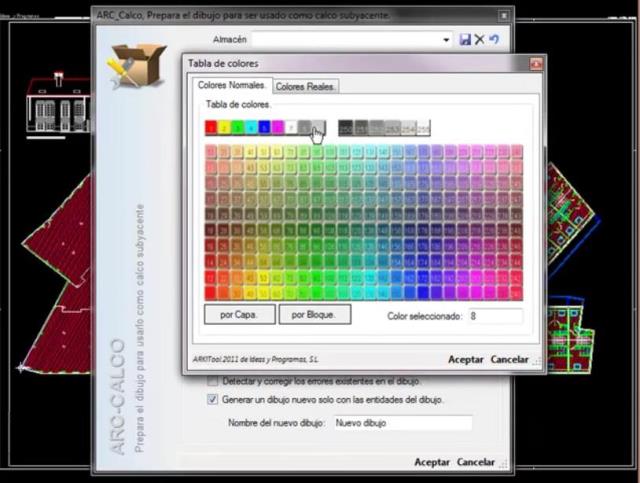Pick the red swatch numbered 1
The height and width of the screenshot is (483, 640).
click(x=211, y=128)
